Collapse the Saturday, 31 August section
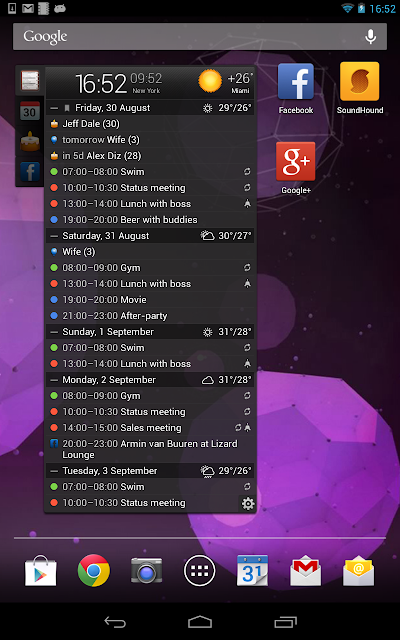 pyautogui.click(x=53, y=236)
